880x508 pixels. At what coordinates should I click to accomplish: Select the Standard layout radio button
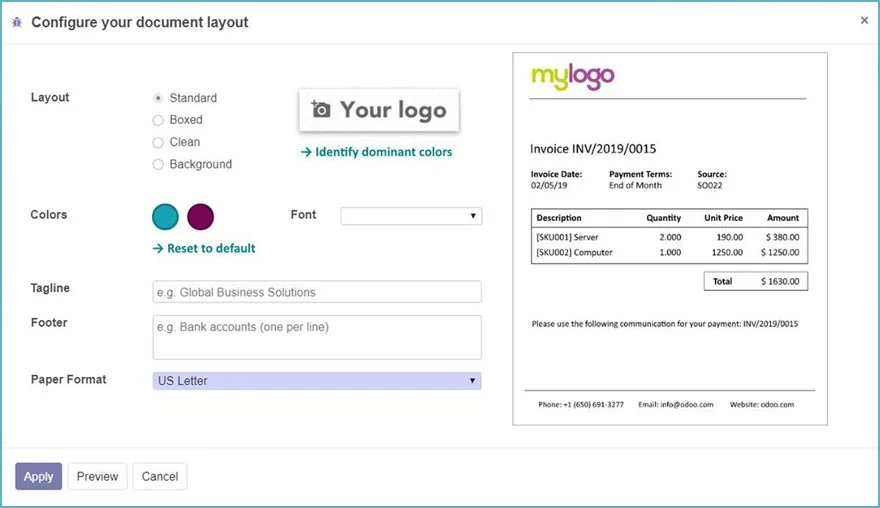tap(158, 98)
